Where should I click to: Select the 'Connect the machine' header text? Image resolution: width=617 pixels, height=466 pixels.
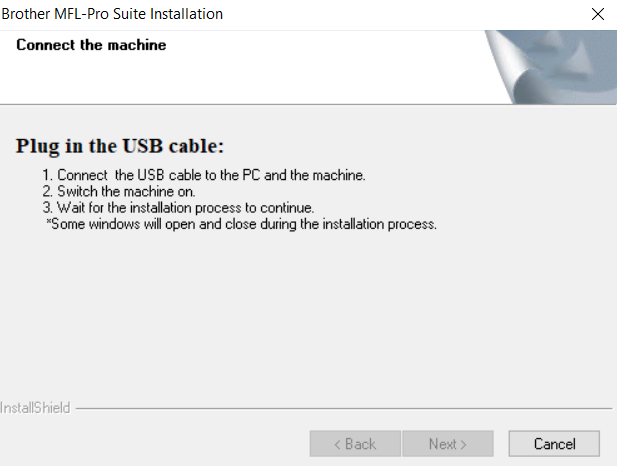click(91, 45)
